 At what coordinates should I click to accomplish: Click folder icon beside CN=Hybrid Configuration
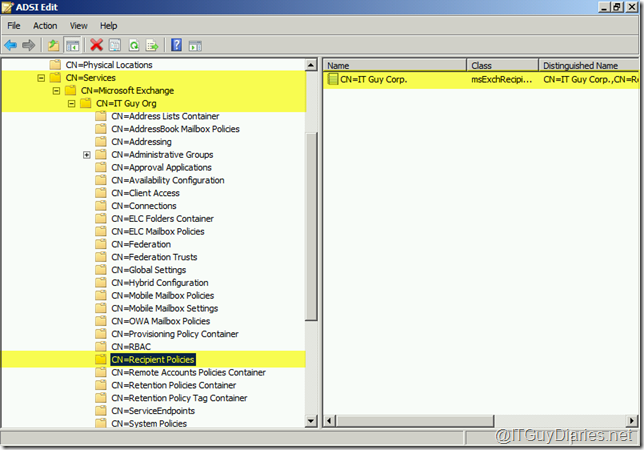tap(101, 282)
